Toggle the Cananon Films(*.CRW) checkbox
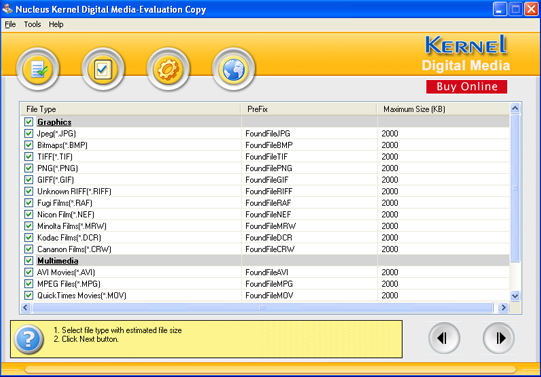 pyautogui.click(x=29, y=249)
